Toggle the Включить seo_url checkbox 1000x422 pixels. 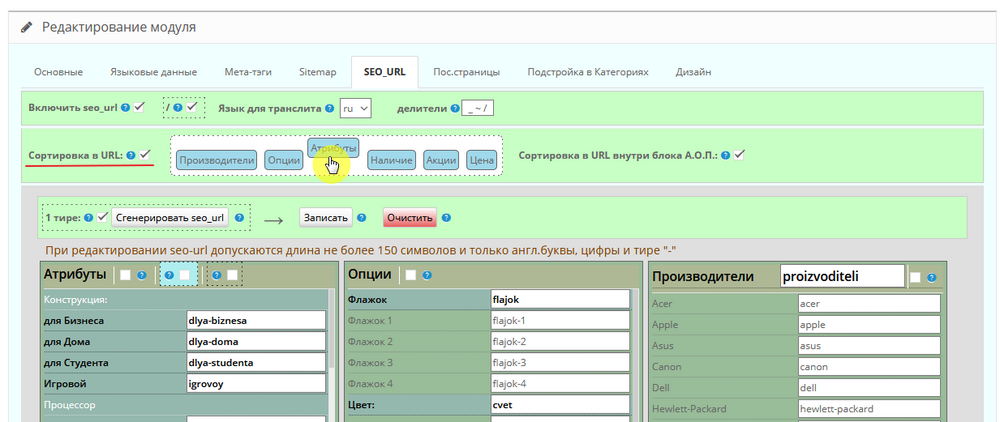[141, 107]
